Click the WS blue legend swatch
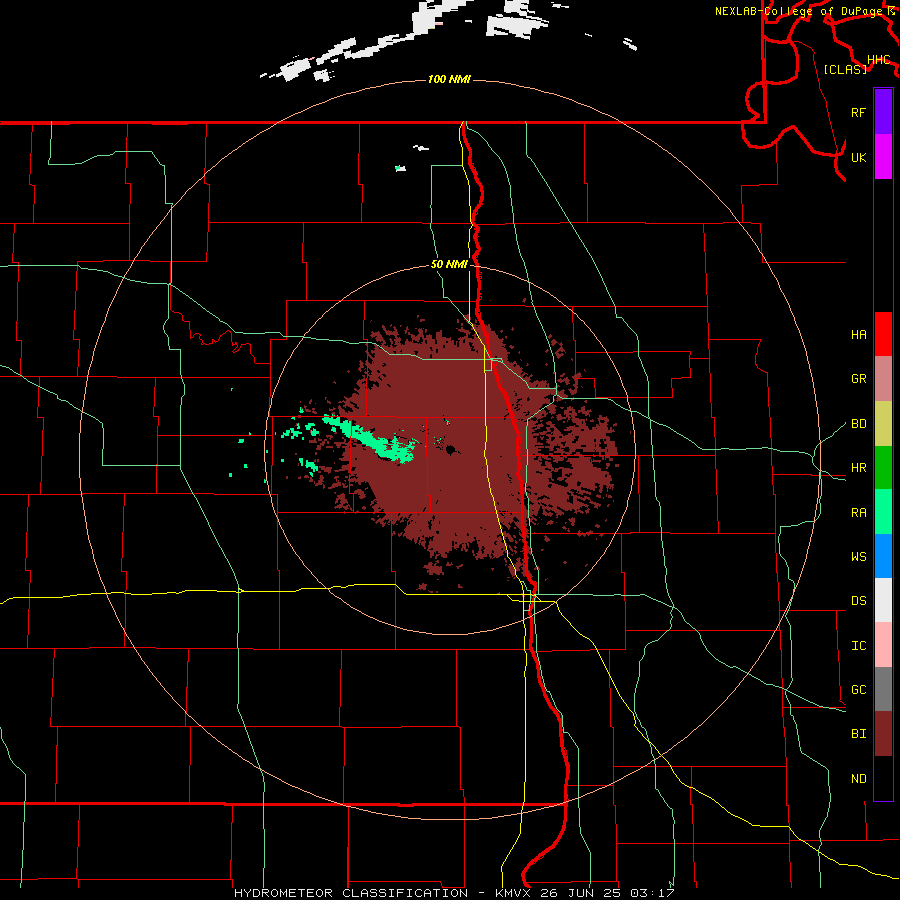Viewport: 900px width, 900px height. (x=883, y=556)
